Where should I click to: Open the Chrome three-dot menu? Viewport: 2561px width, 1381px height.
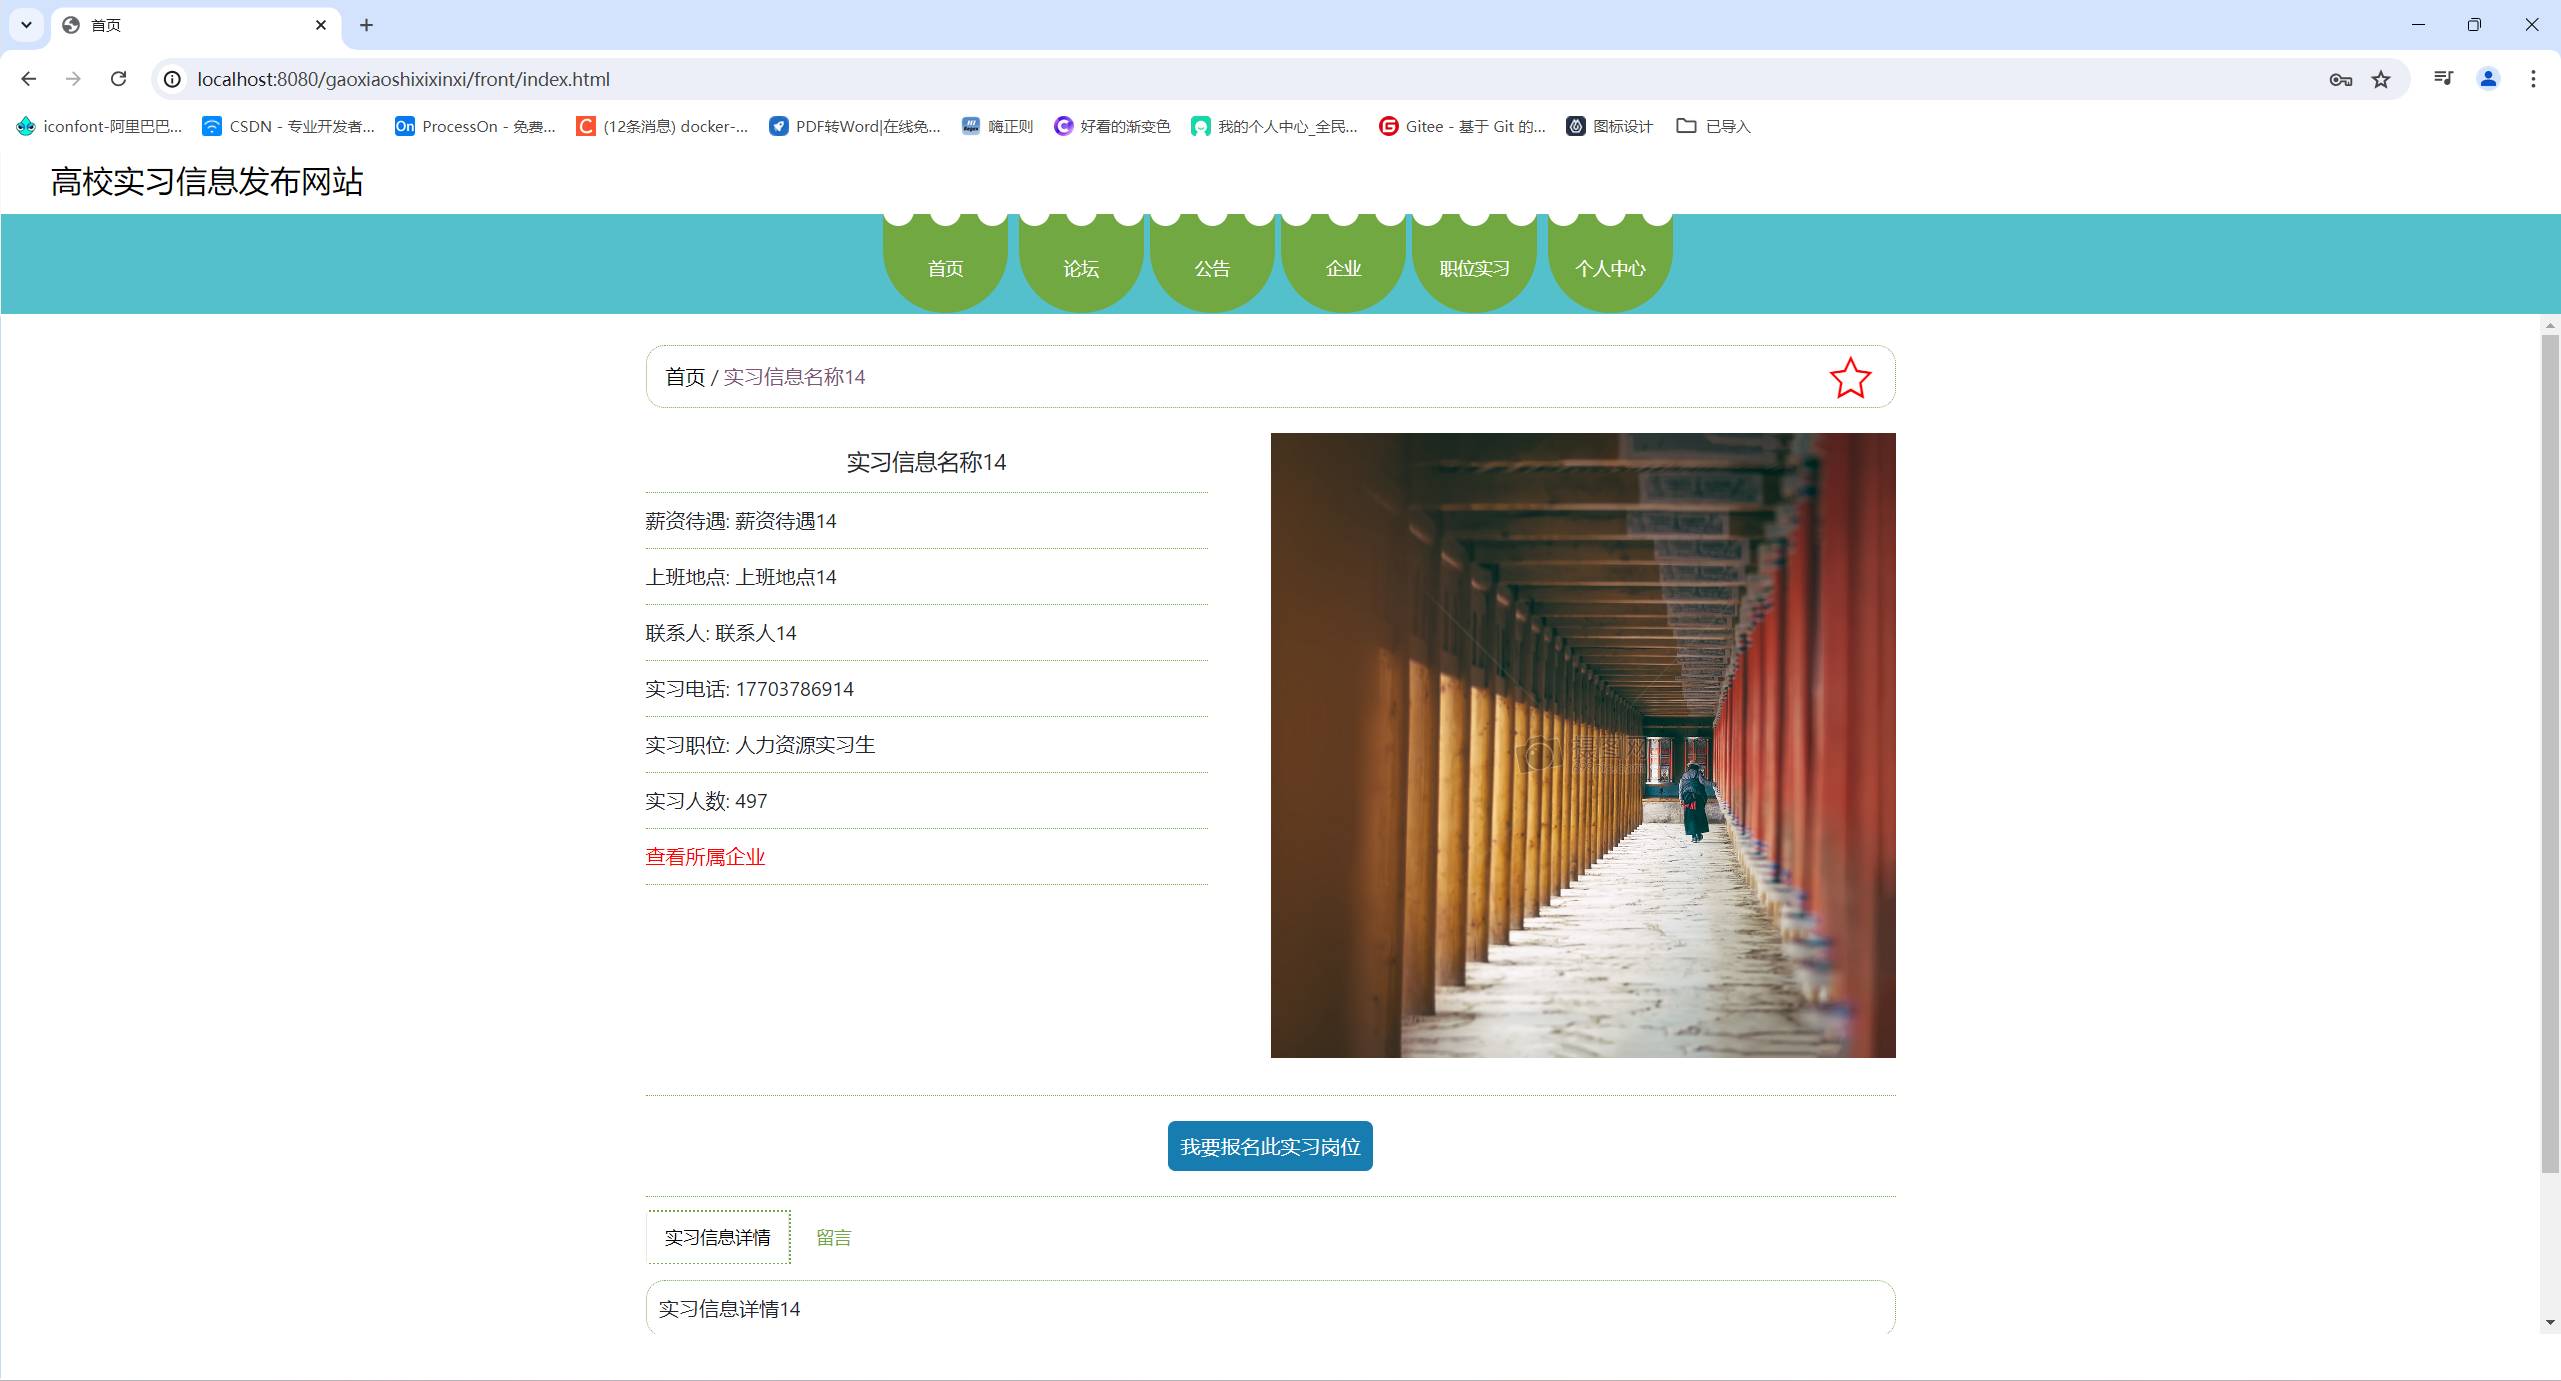[x=2533, y=79]
